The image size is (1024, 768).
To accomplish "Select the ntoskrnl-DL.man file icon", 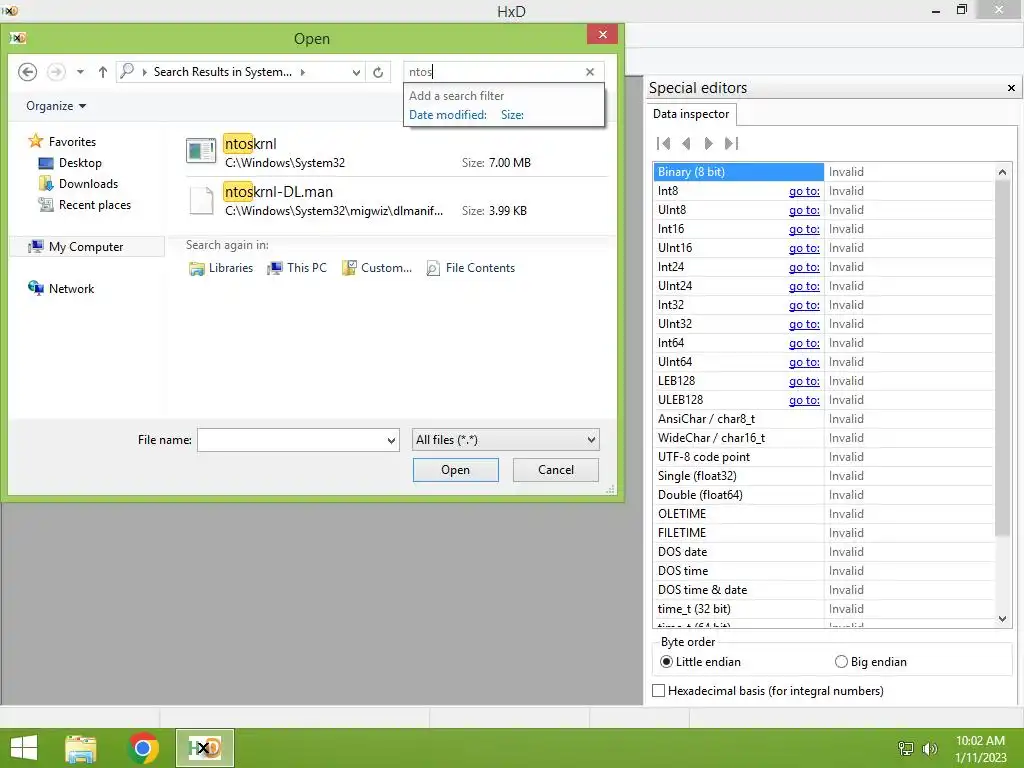I will tap(201, 200).
